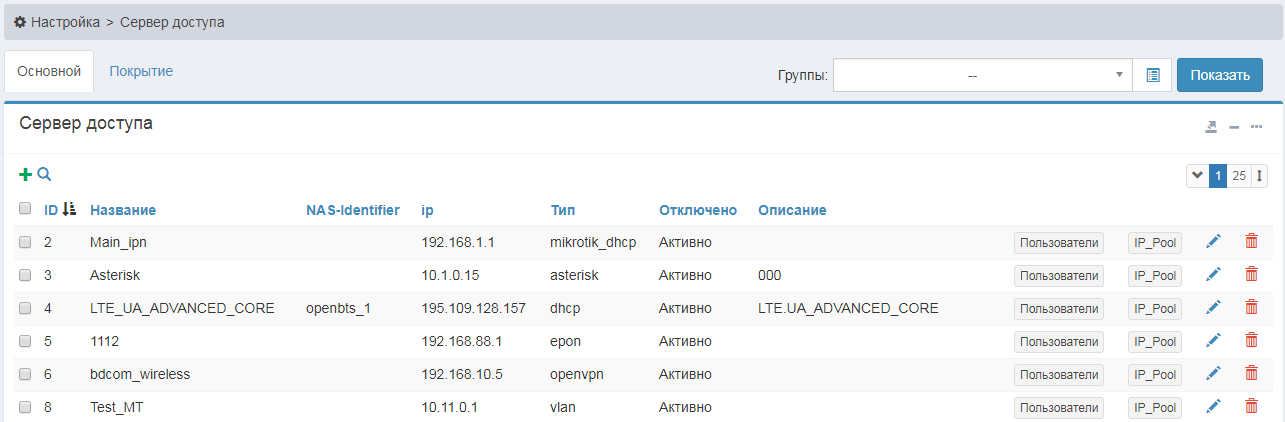Expand the chevron menu beside page number 1
1285x422 pixels.
pos(1196,176)
